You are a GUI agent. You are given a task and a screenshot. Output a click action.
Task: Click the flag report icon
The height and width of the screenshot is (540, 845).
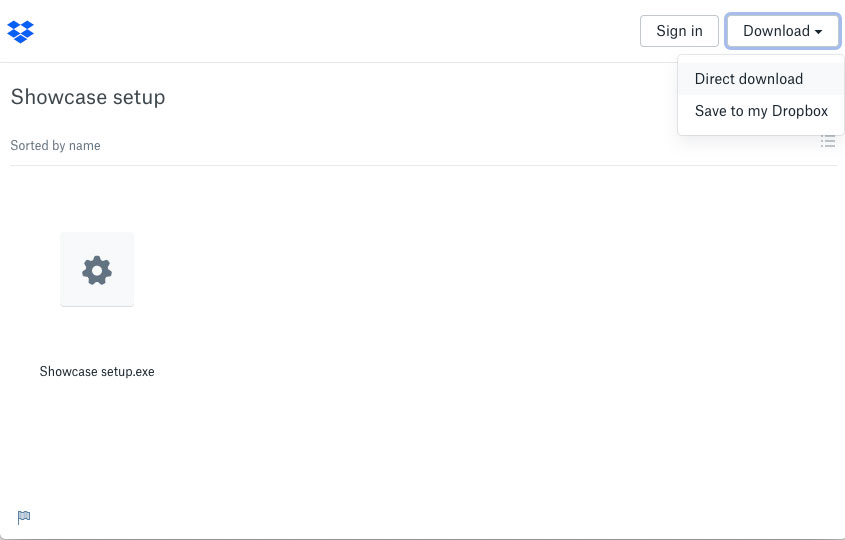(24, 517)
